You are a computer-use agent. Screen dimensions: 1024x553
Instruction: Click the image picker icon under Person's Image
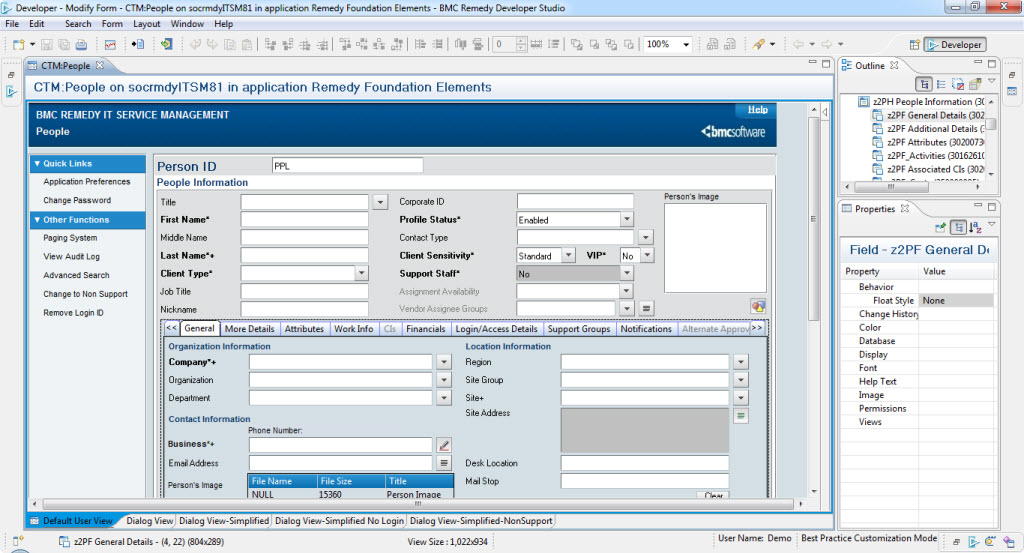758,306
